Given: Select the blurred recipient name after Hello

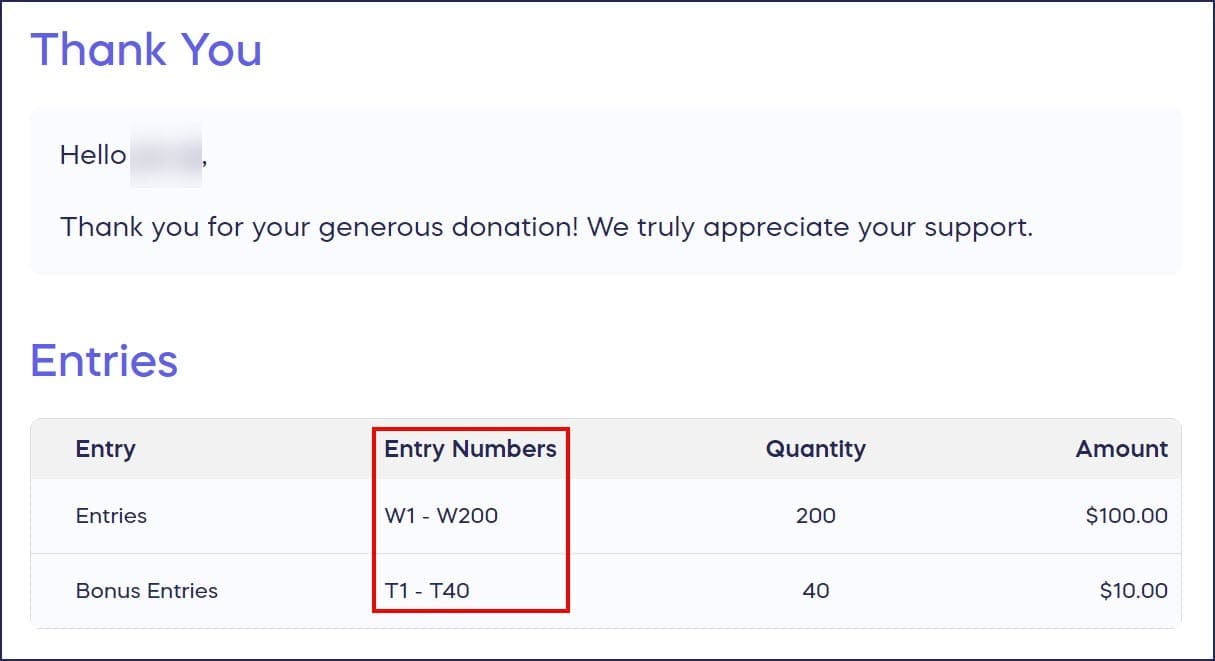Looking at the screenshot, I should tap(166, 155).
